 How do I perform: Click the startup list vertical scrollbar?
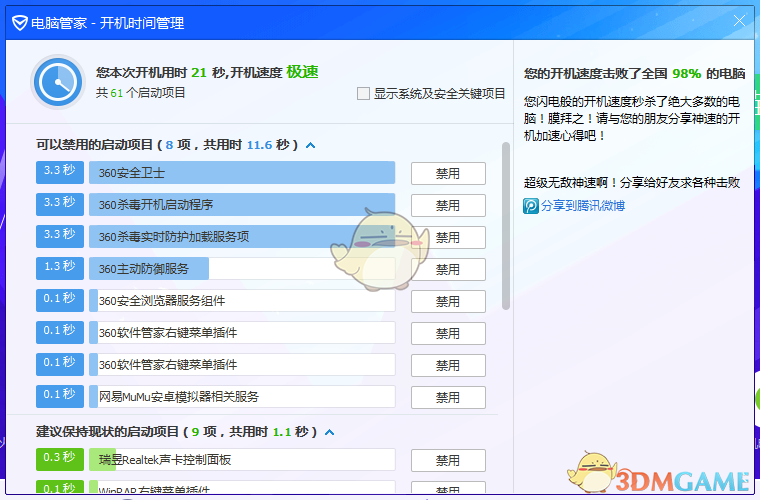click(x=506, y=226)
